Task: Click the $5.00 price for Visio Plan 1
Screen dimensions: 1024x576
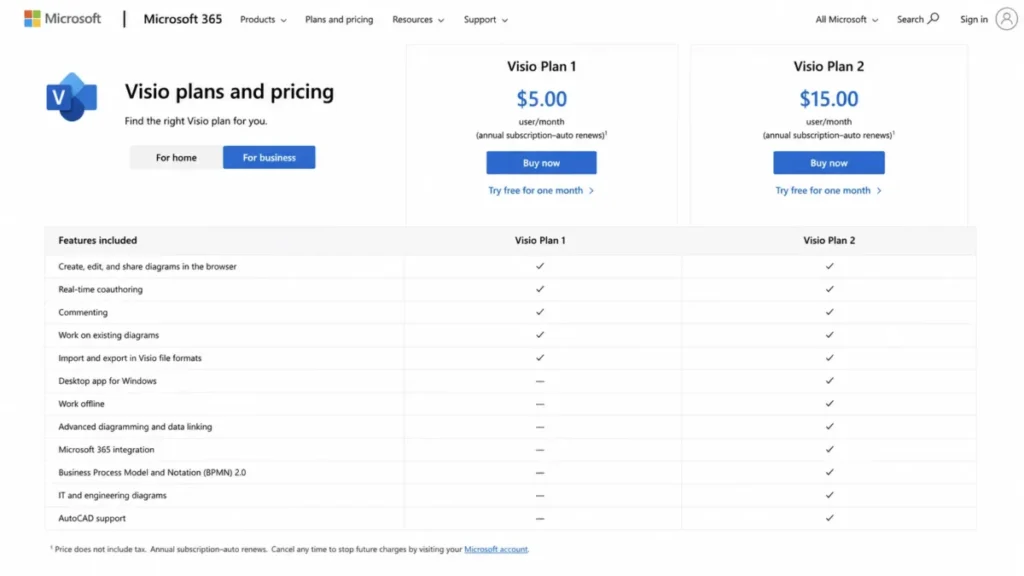Action: 541,99
